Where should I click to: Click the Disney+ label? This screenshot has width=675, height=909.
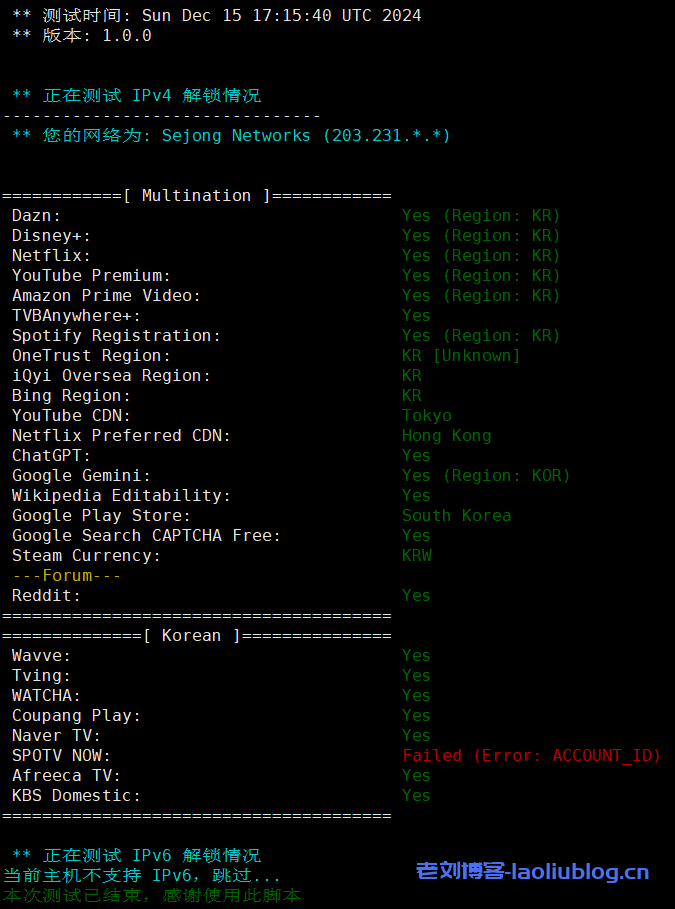(x=51, y=236)
